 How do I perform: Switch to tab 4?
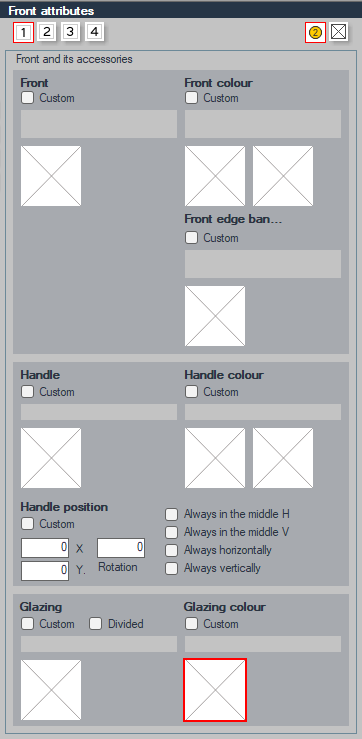[x=94, y=32]
